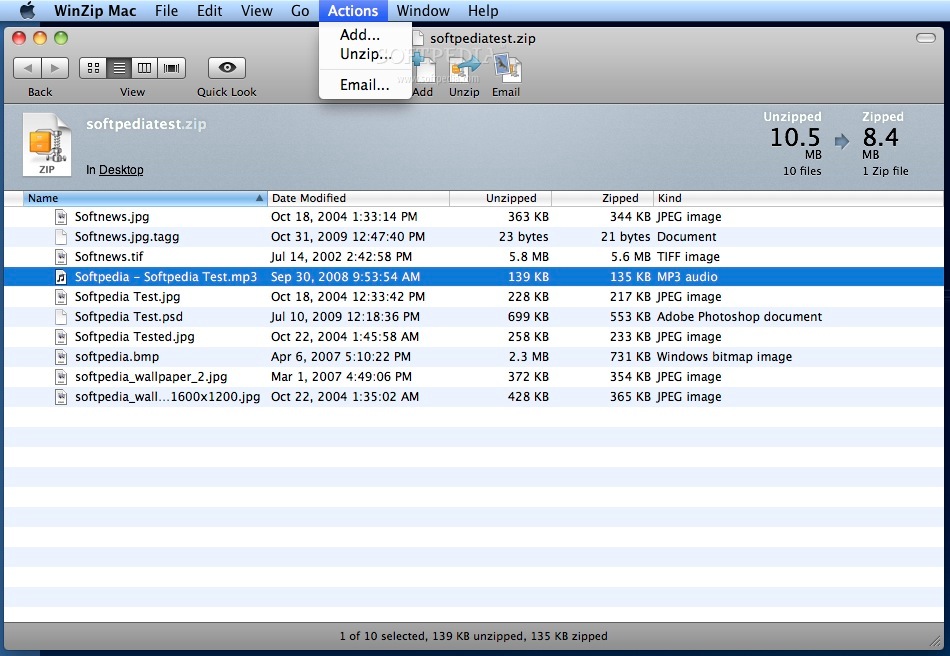Viewport: 950px width, 656px height.
Task: Switch to icon view mode
Action: tap(93, 68)
